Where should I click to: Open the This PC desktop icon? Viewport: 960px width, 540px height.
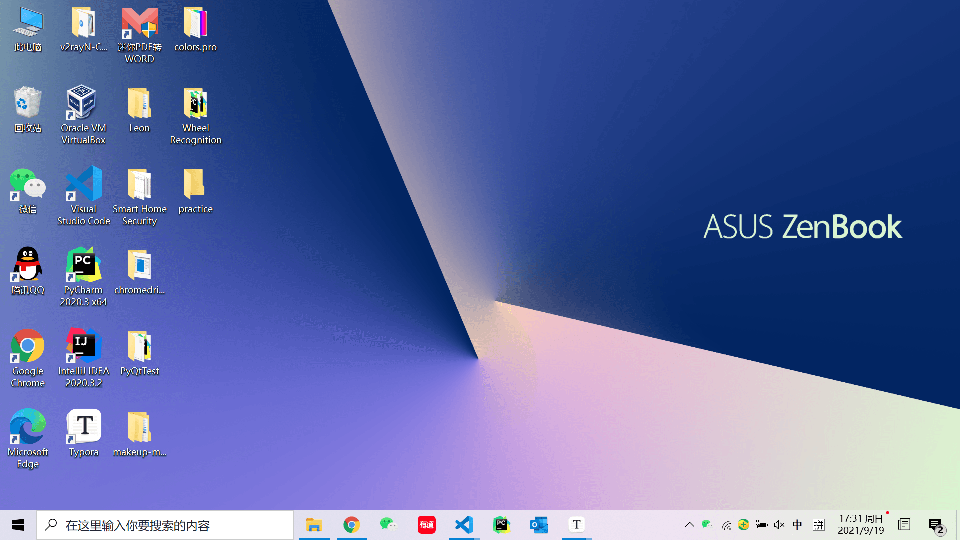pos(28,29)
